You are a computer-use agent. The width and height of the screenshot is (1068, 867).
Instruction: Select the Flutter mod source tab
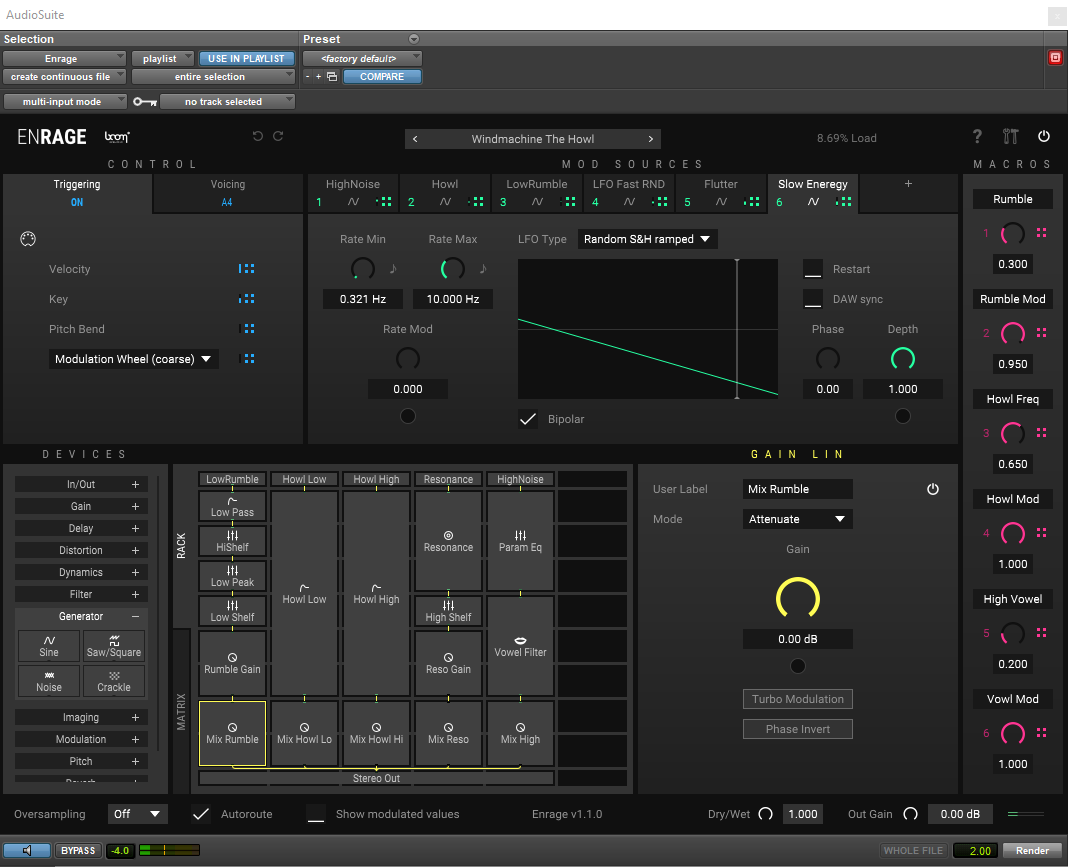click(720, 192)
